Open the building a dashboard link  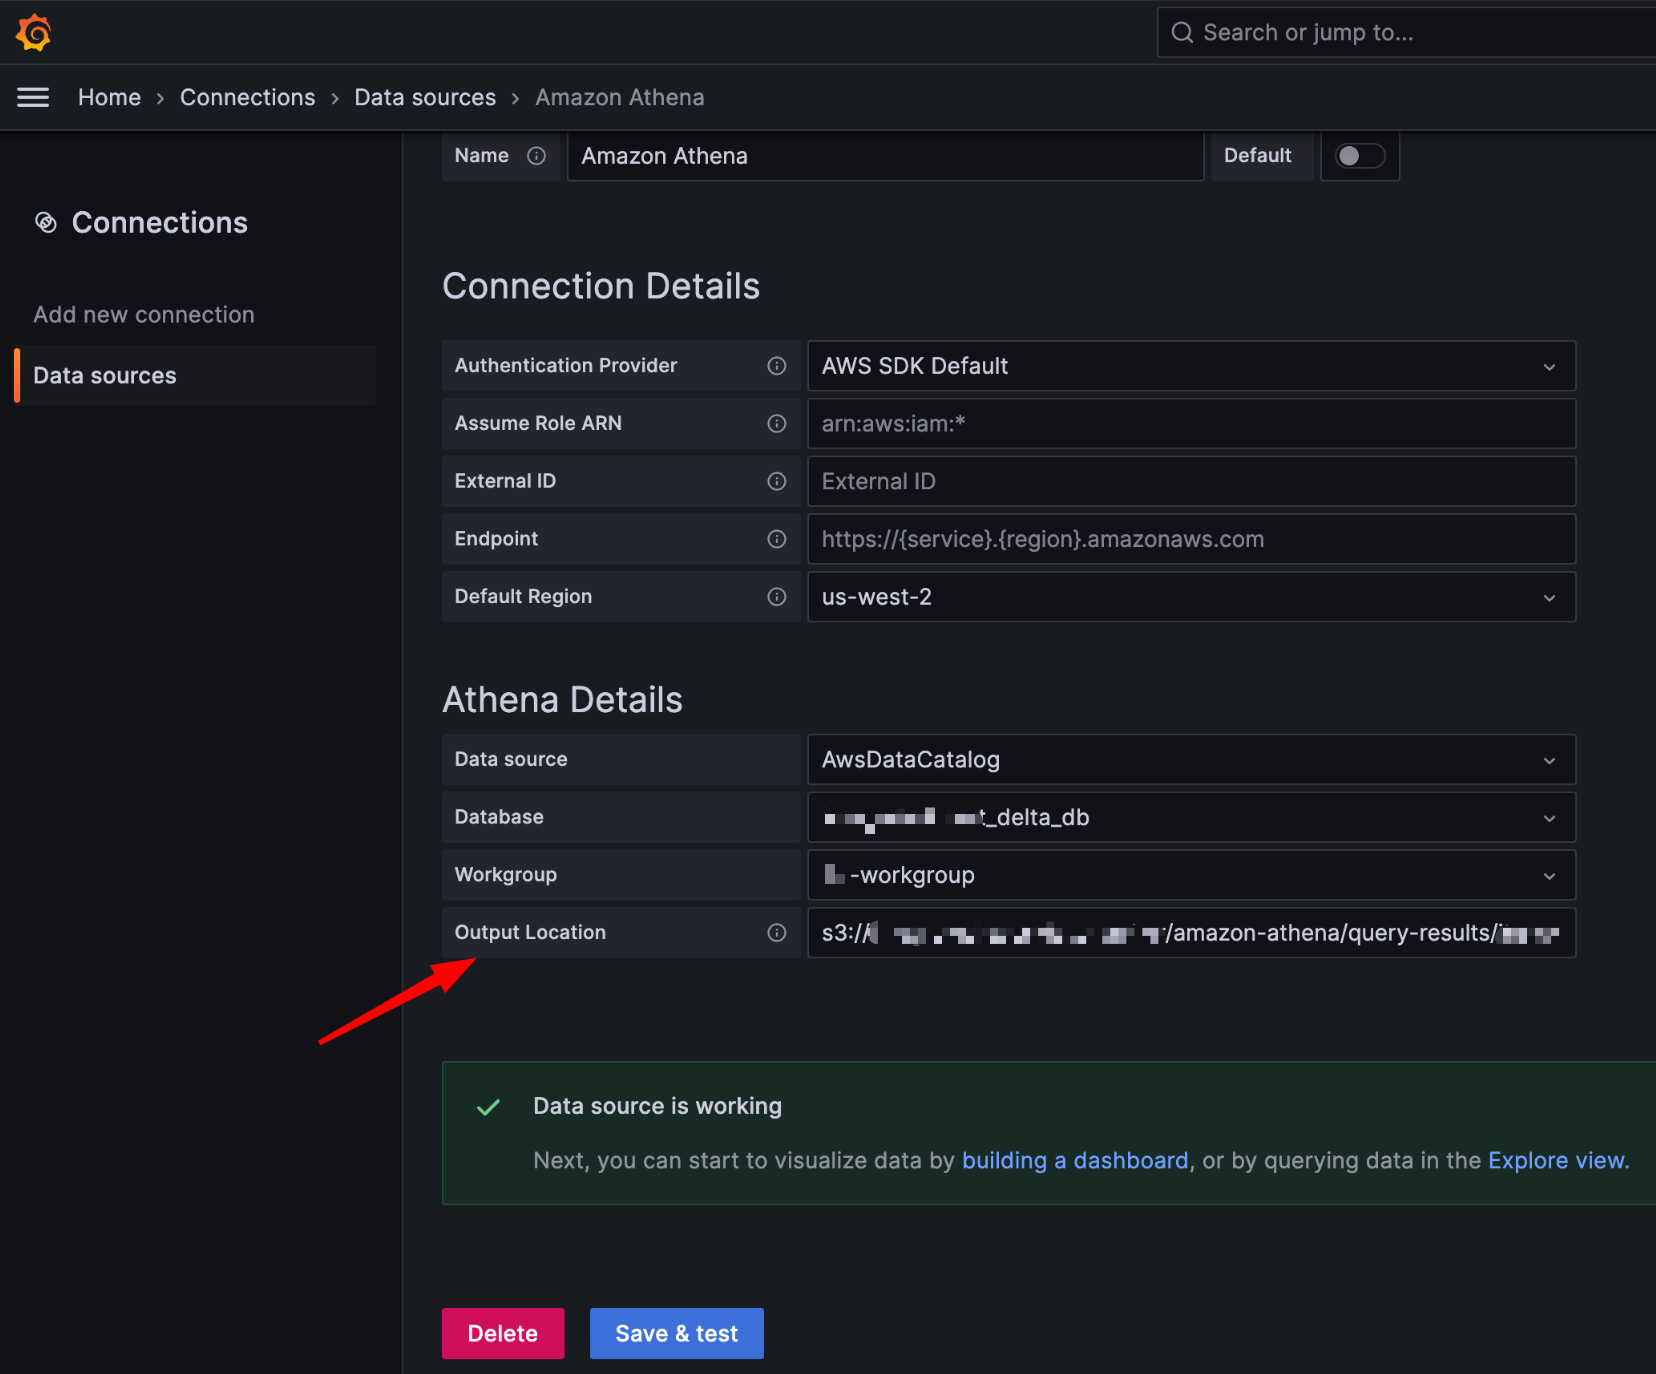coord(1074,1160)
